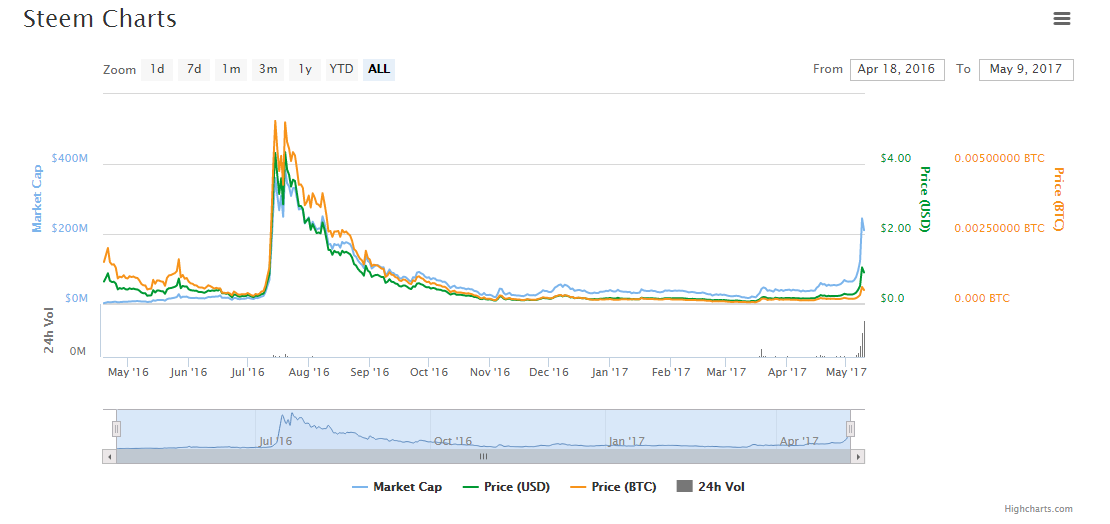
Task: Click the Oct '16 label in navigator
Action: pyautogui.click(x=452, y=441)
